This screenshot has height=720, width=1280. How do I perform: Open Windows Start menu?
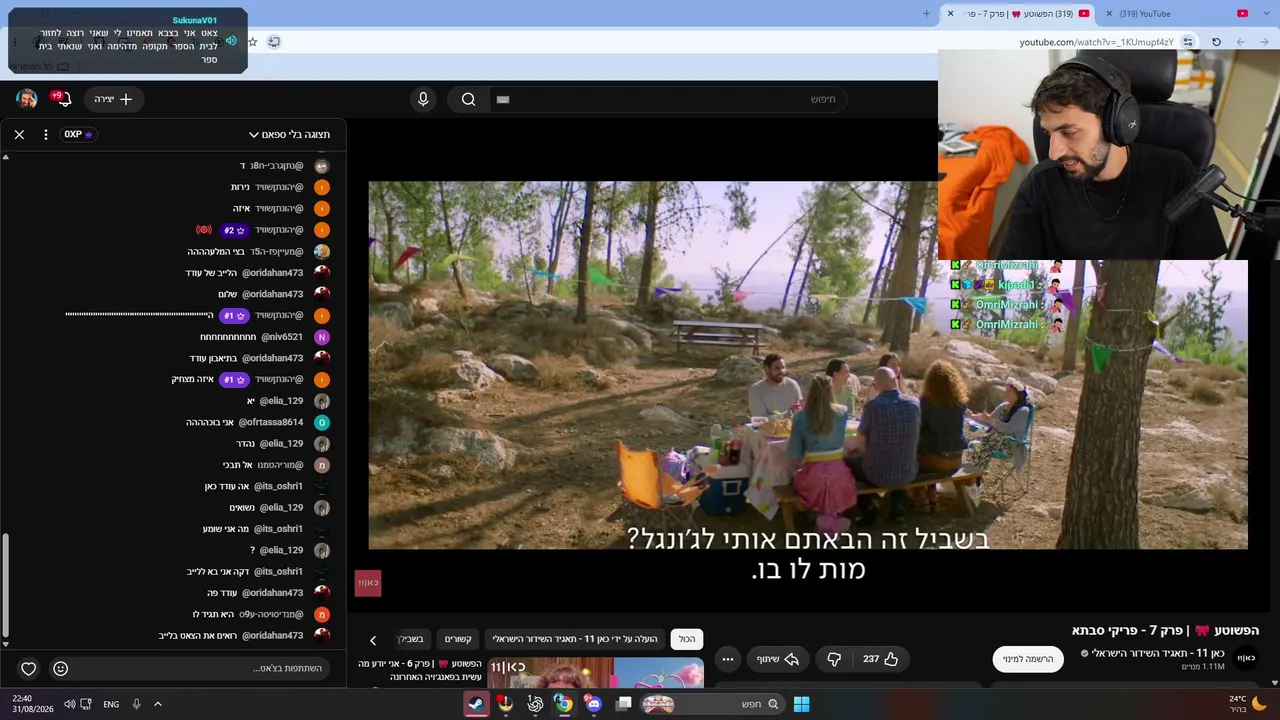coord(801,704)
